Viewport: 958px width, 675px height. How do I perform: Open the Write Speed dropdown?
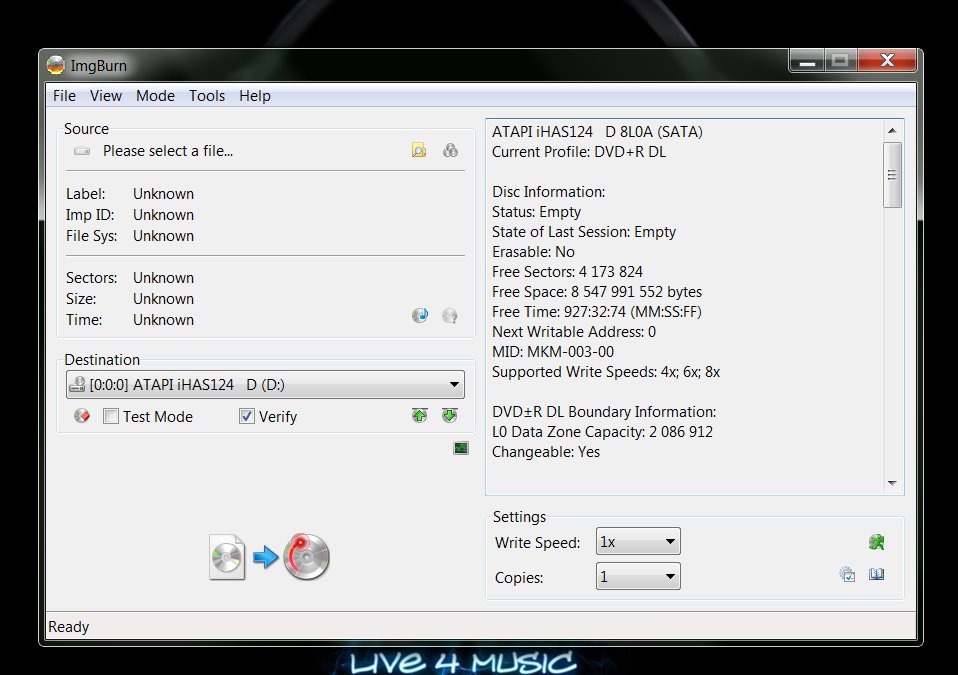click(638, 541)
